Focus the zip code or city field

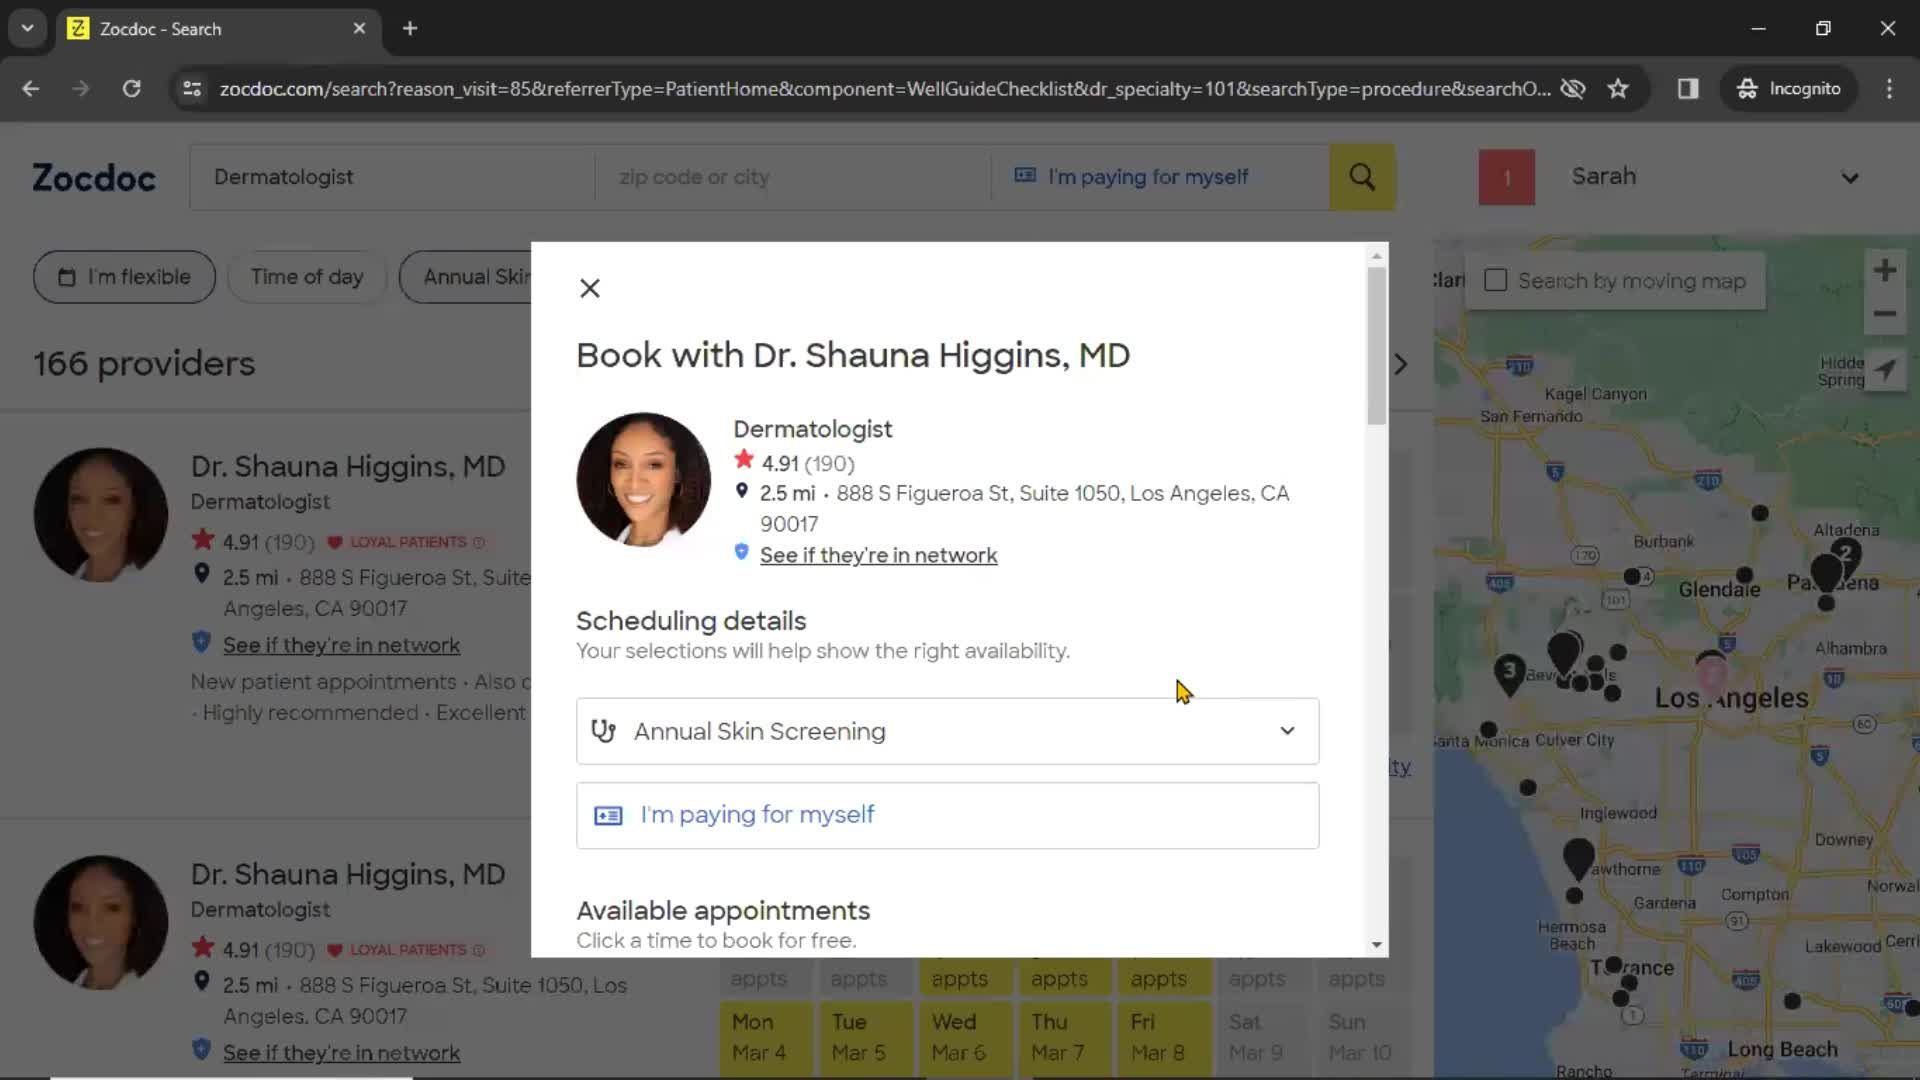[x=792, y=177]
